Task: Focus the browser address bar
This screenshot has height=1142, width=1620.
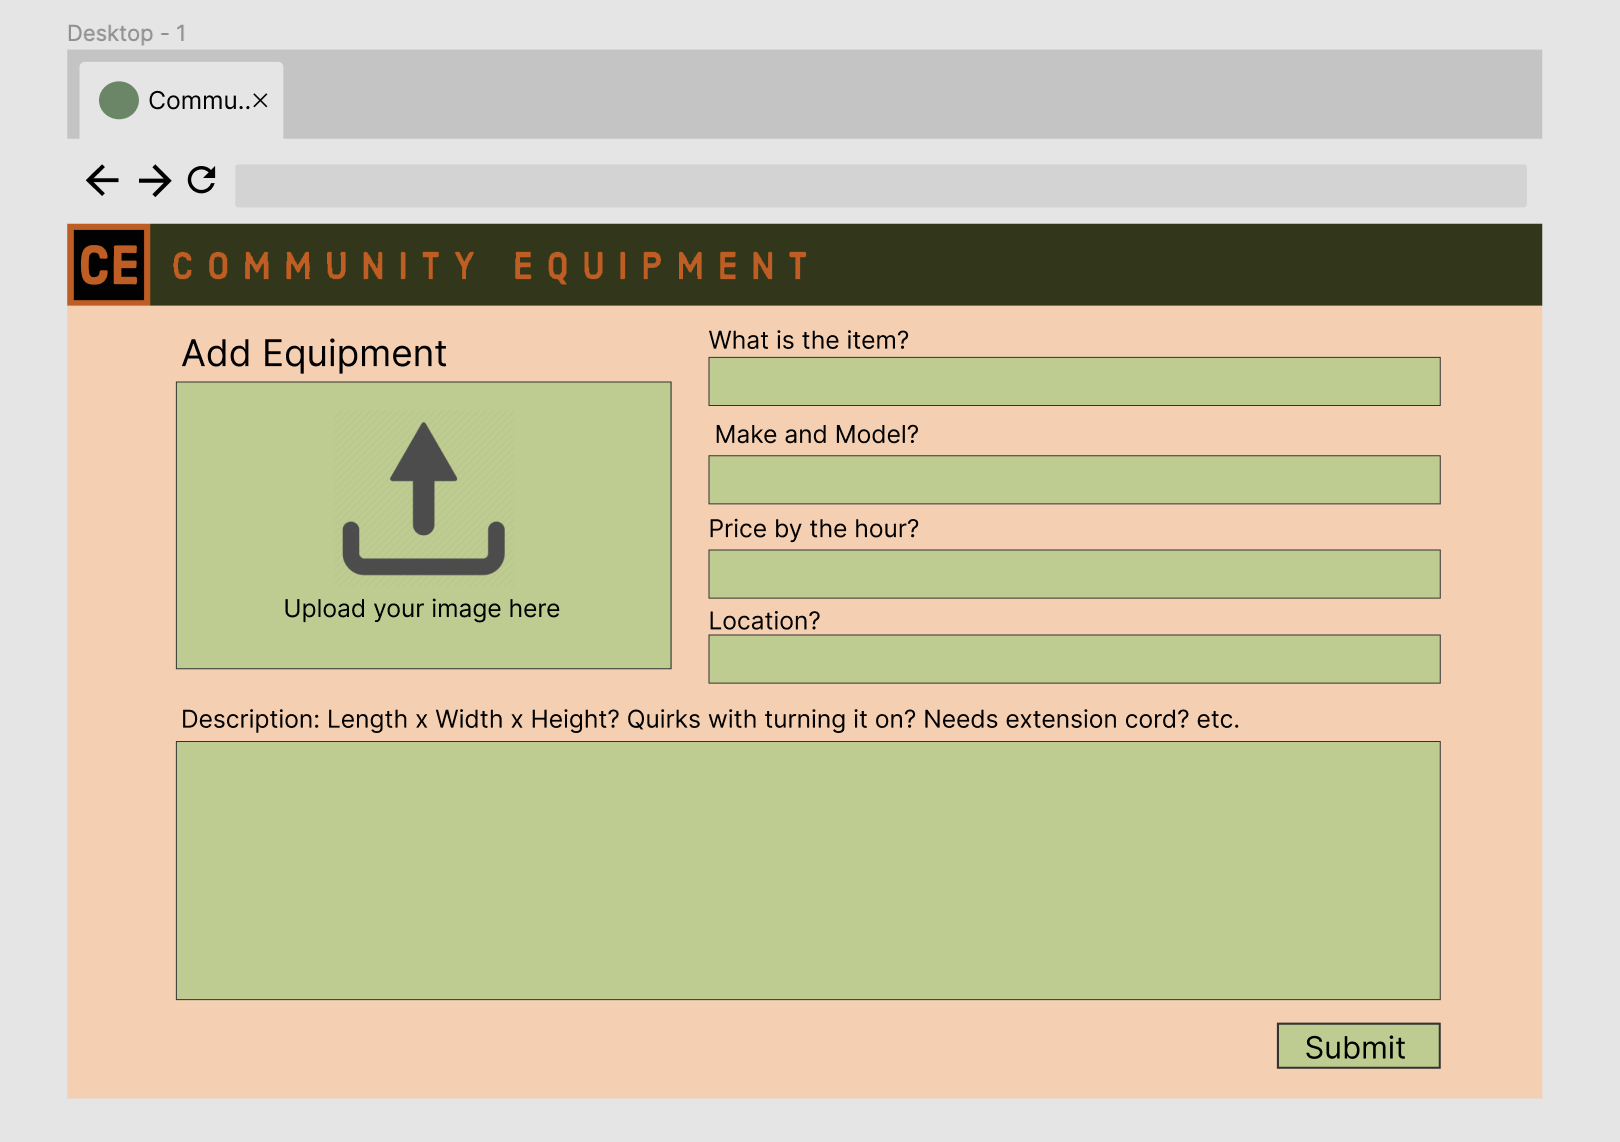Action: click(x=881, y=186)
